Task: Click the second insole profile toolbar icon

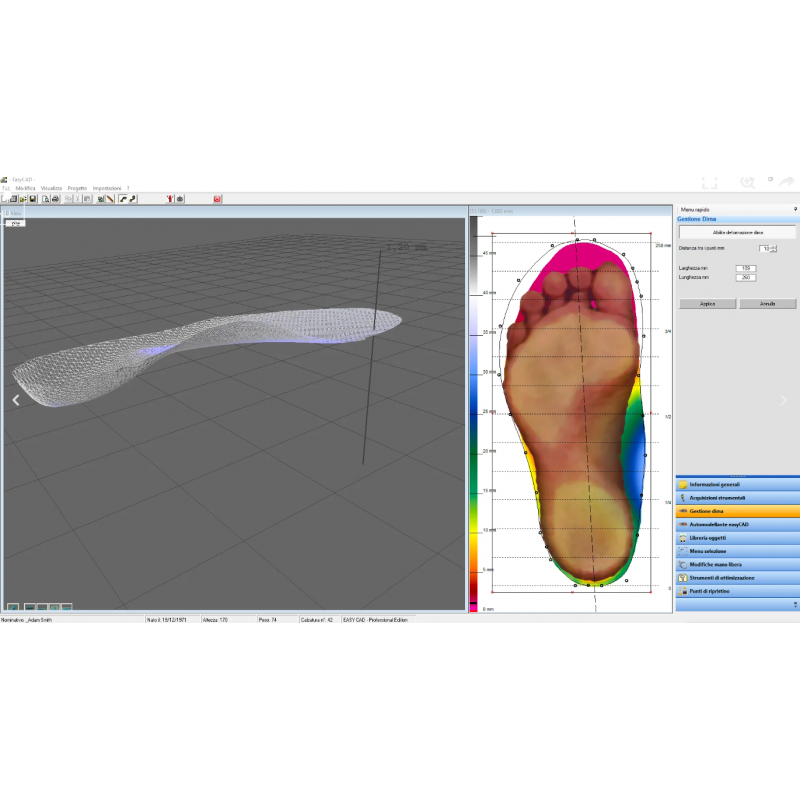Action: (x=133, y=199)
